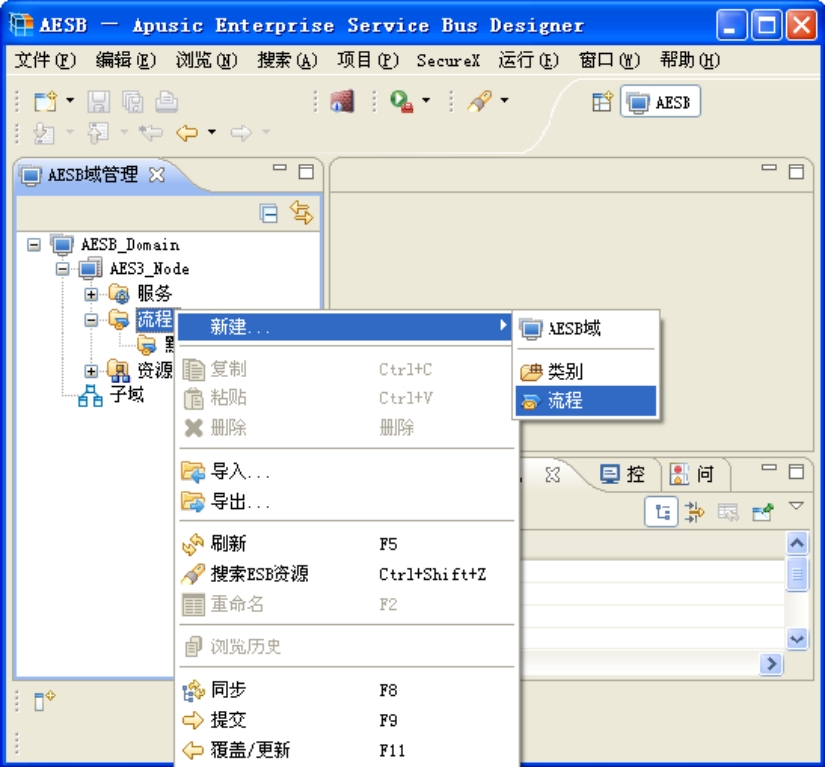This screenshot has height=767, width=825.
Task: Expand the 资源 tree node
Action: point(90,371)
